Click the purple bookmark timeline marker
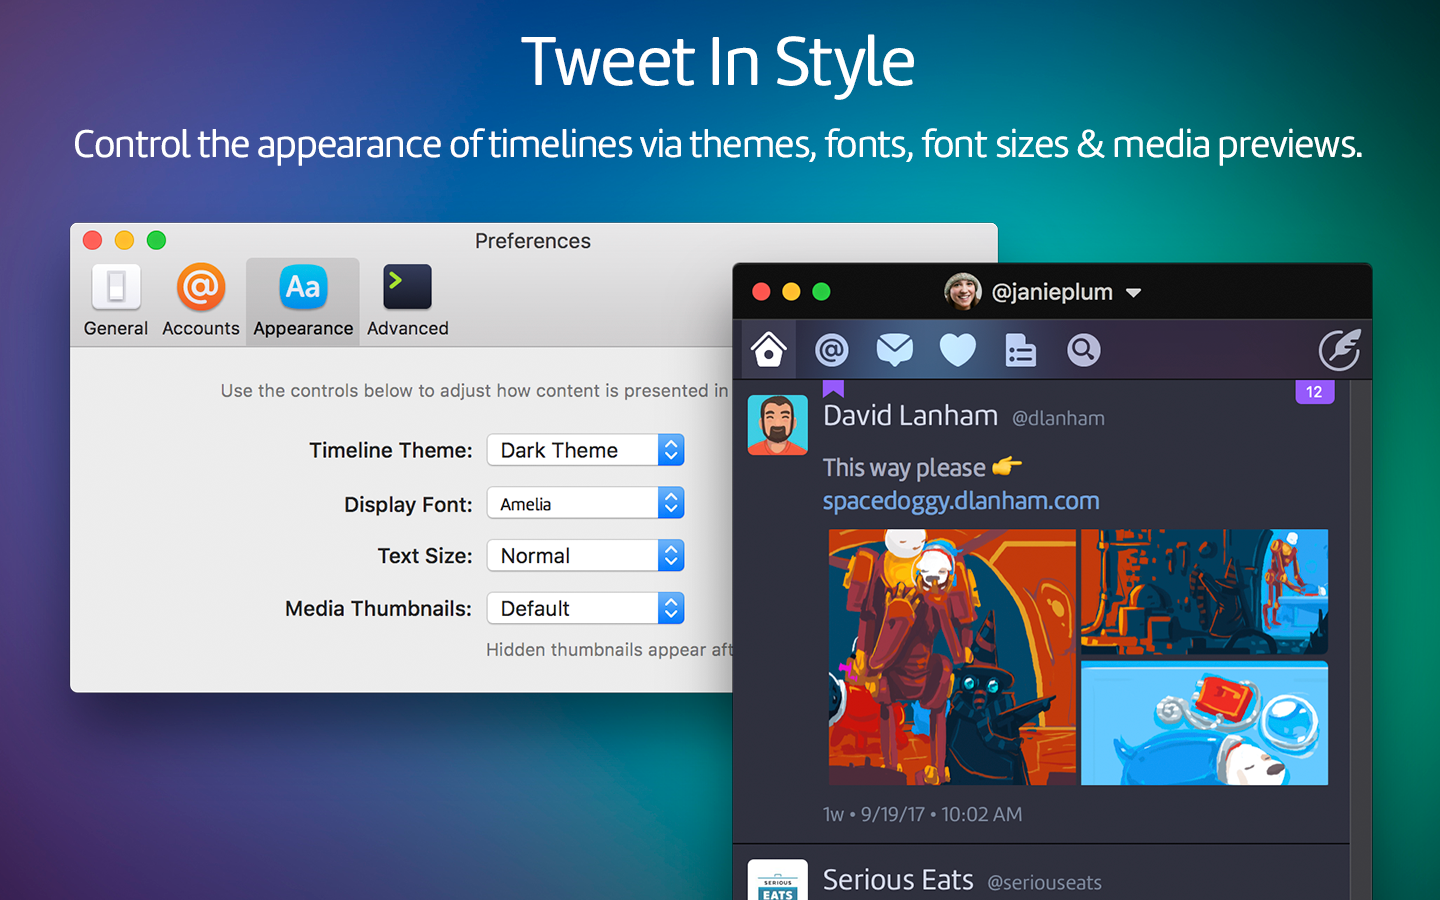Screen dimensions: 1440x900 [x=833, y=389]
